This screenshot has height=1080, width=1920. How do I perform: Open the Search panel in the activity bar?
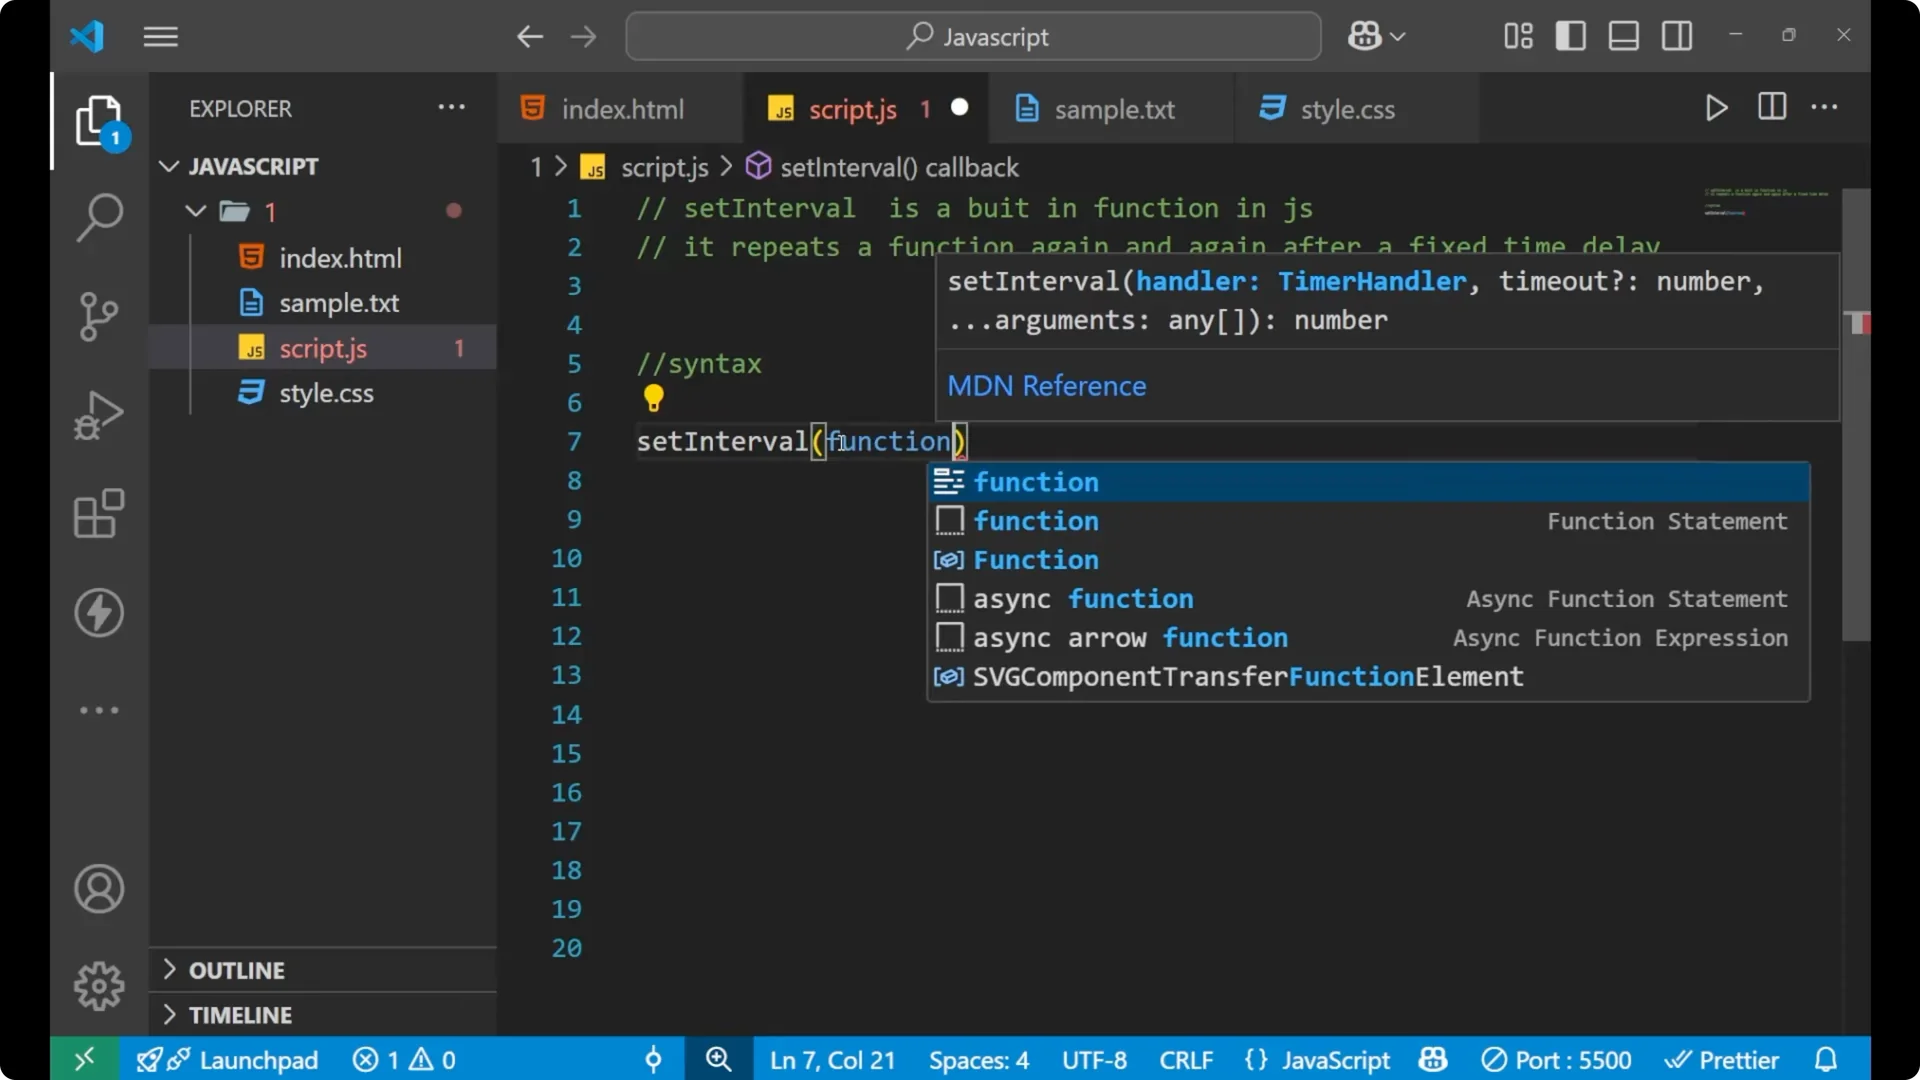(x=99, y=217)
